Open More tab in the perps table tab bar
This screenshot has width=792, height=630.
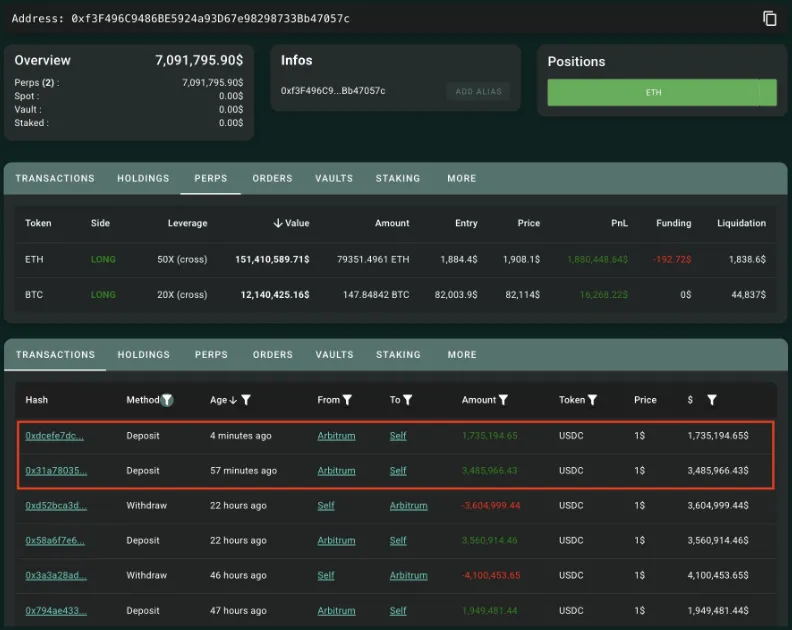tap(462, 178)
